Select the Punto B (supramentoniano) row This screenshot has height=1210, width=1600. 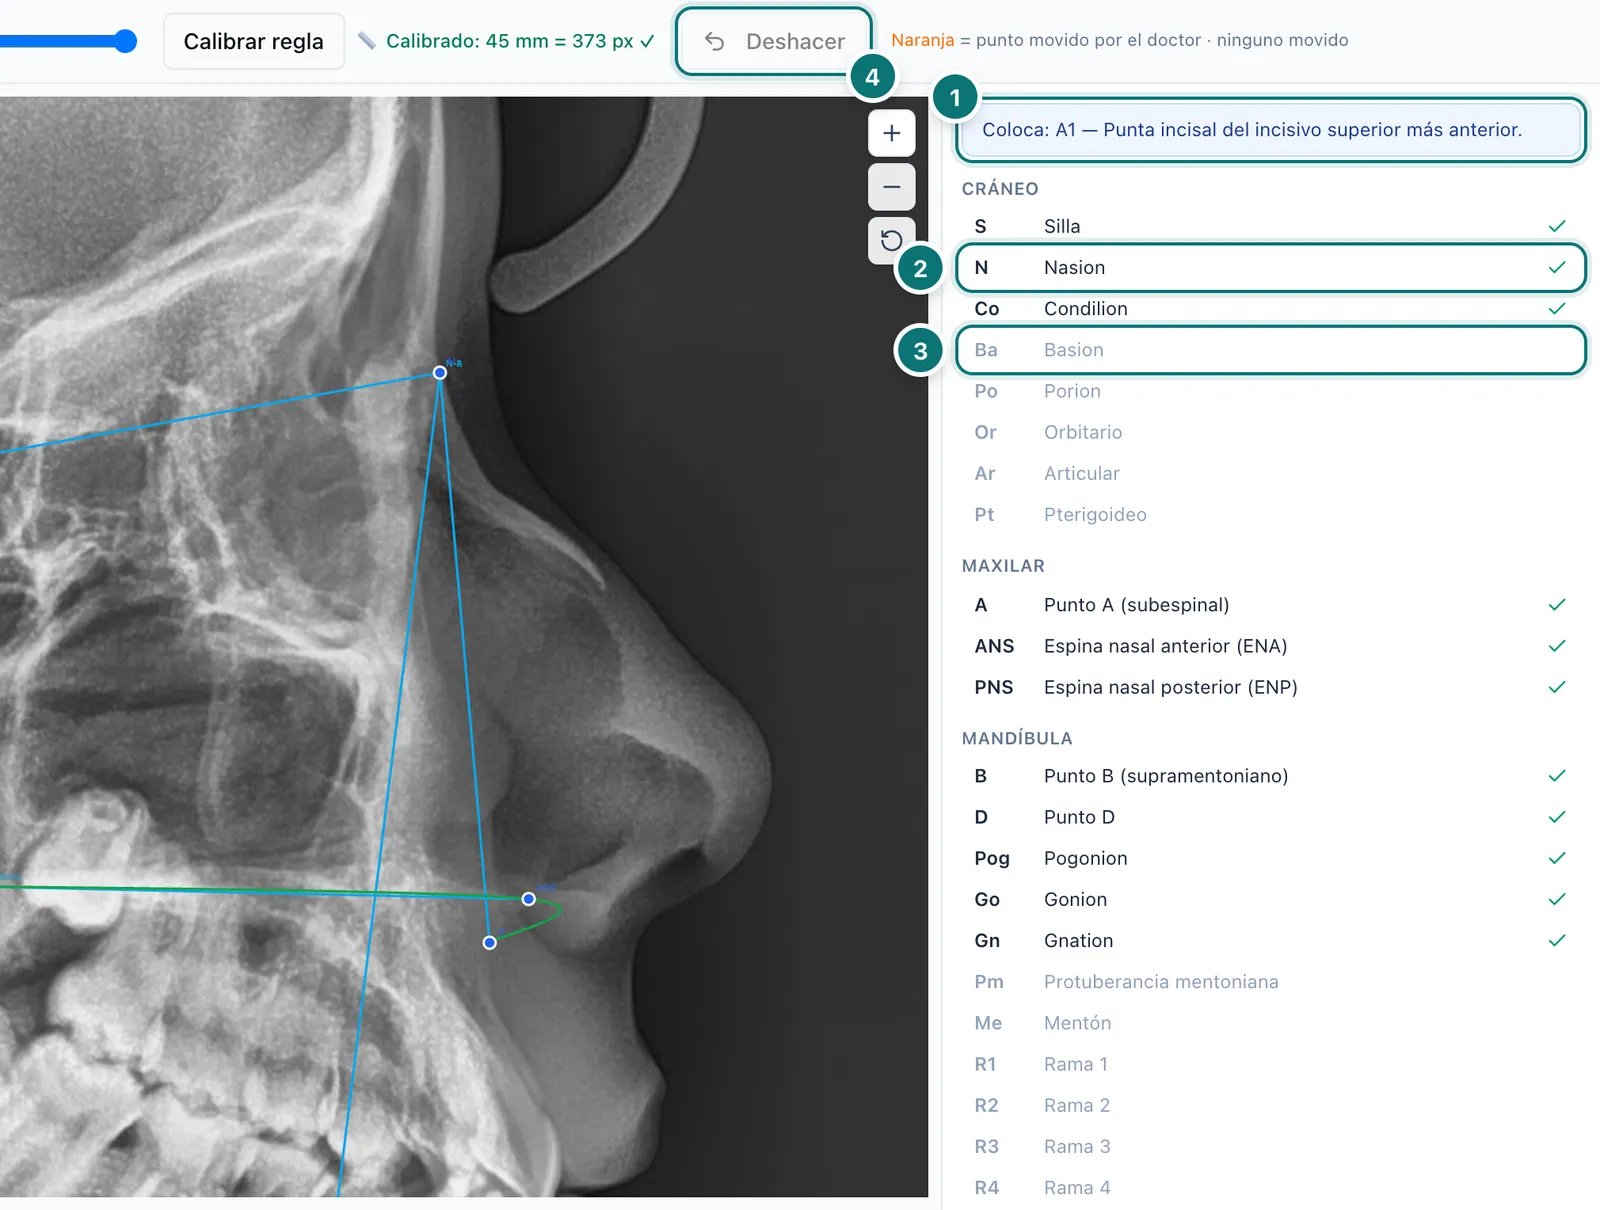1270,776
